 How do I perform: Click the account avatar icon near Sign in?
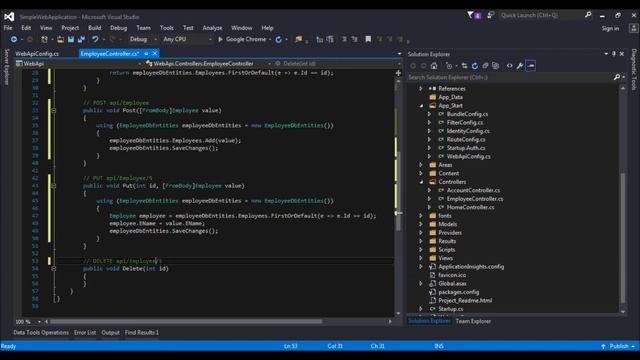coord(633,28)
